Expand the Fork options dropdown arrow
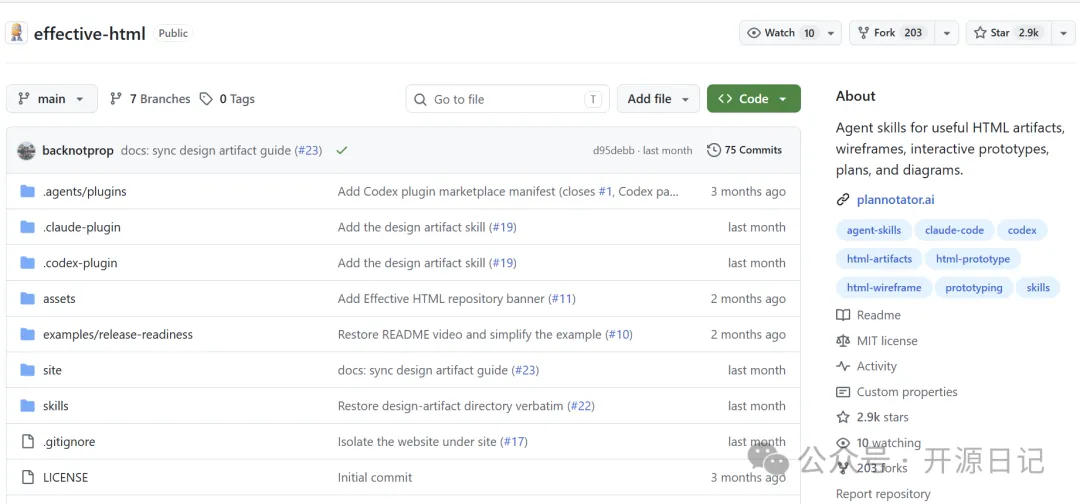The width and height of the screenshot is (1080, 504). [947, 33]
